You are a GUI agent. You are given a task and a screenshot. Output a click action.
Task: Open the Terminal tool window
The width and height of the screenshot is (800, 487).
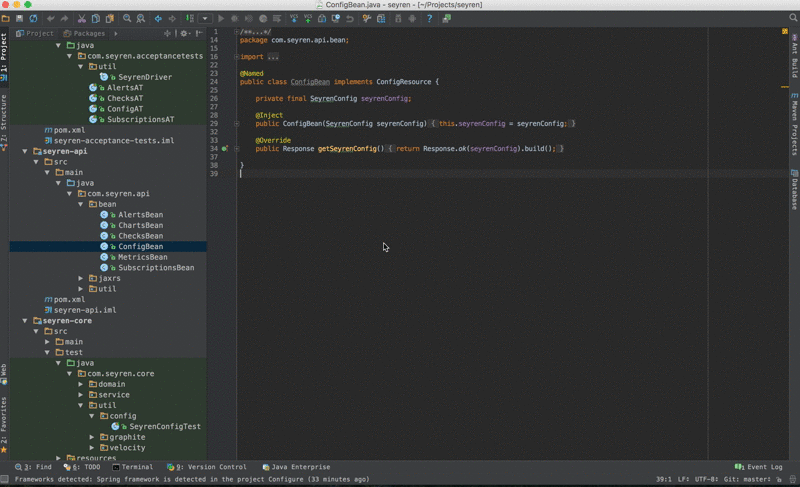pyautogui.click(x=133, y=467)
